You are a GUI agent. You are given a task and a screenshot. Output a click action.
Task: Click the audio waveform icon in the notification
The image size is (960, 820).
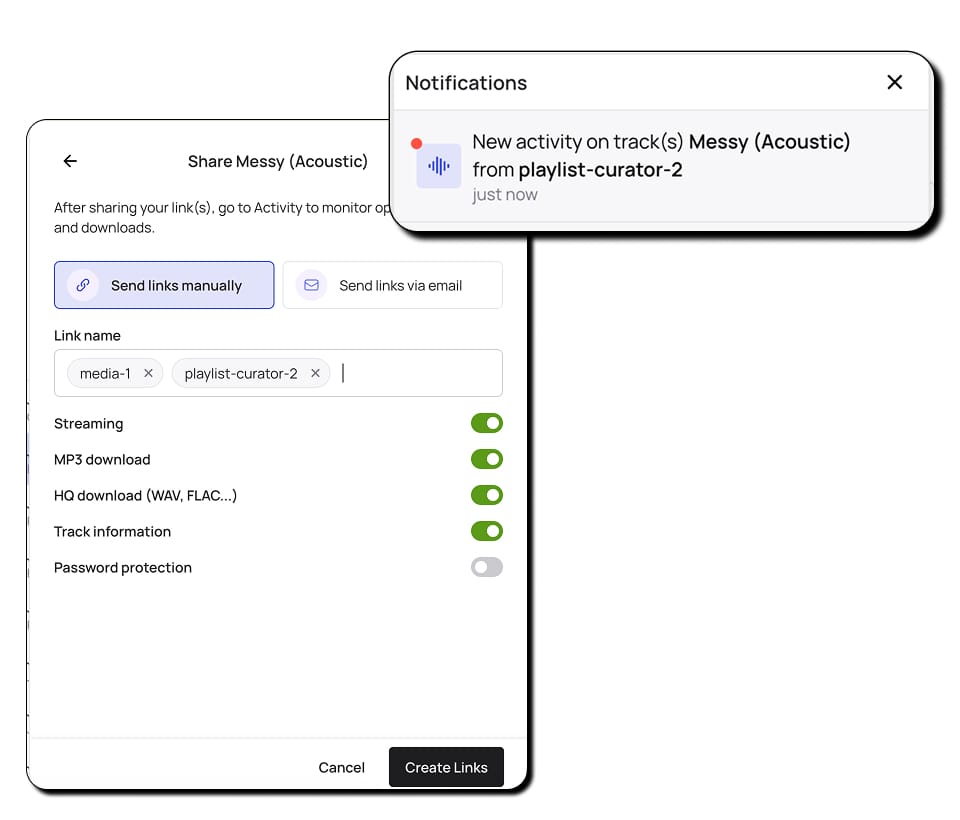click(x=437, y=165)
